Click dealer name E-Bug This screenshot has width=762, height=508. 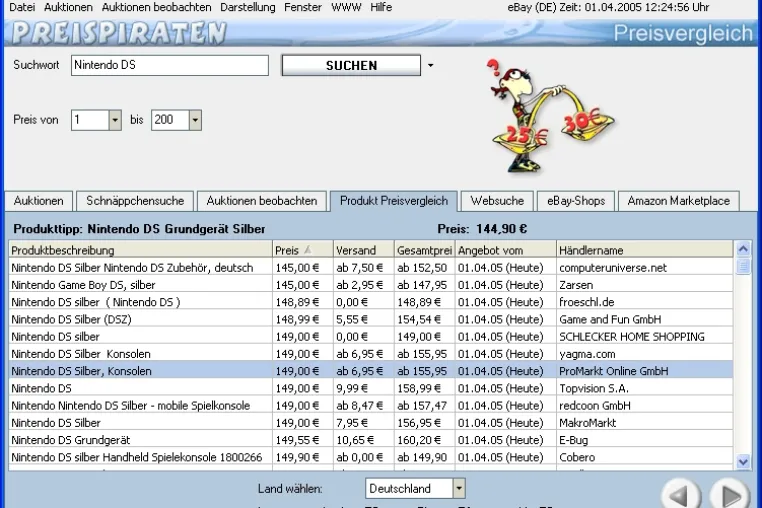(x=573, y=440)
